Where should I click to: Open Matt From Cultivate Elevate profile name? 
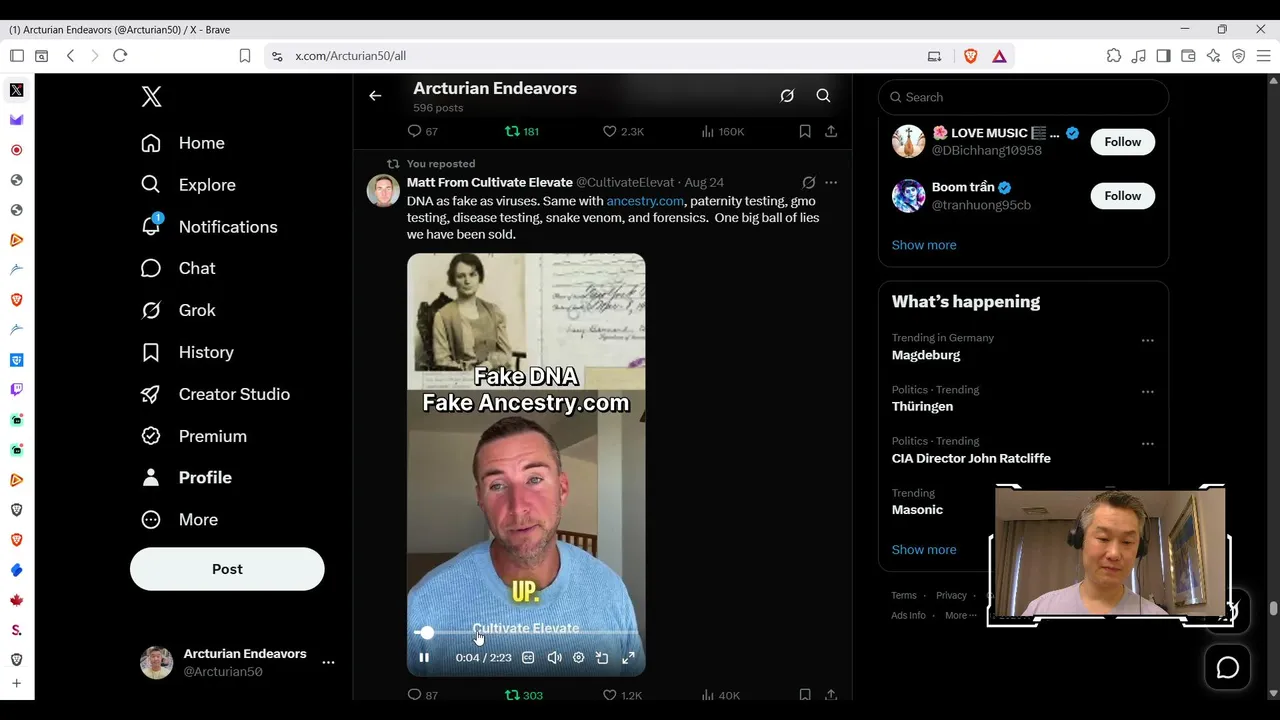click(490, 182)
